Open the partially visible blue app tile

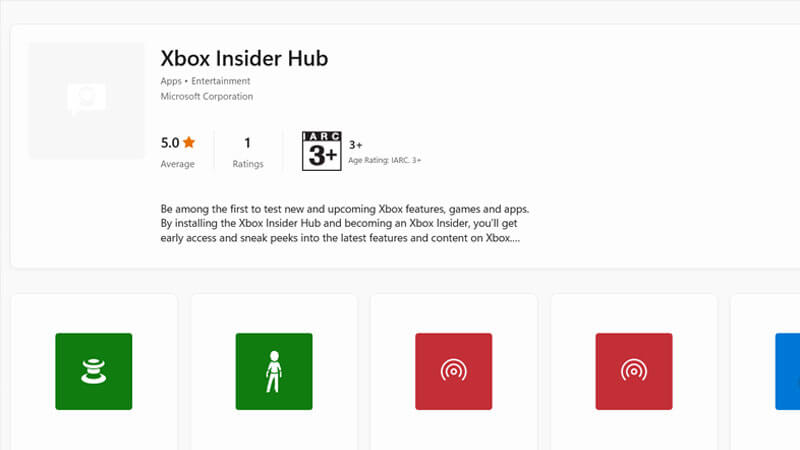point(787,371)
